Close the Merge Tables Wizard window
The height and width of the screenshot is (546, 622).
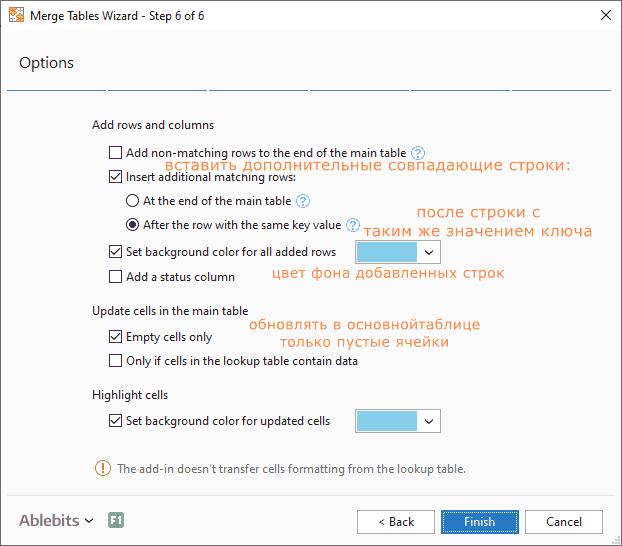(605, 15)
